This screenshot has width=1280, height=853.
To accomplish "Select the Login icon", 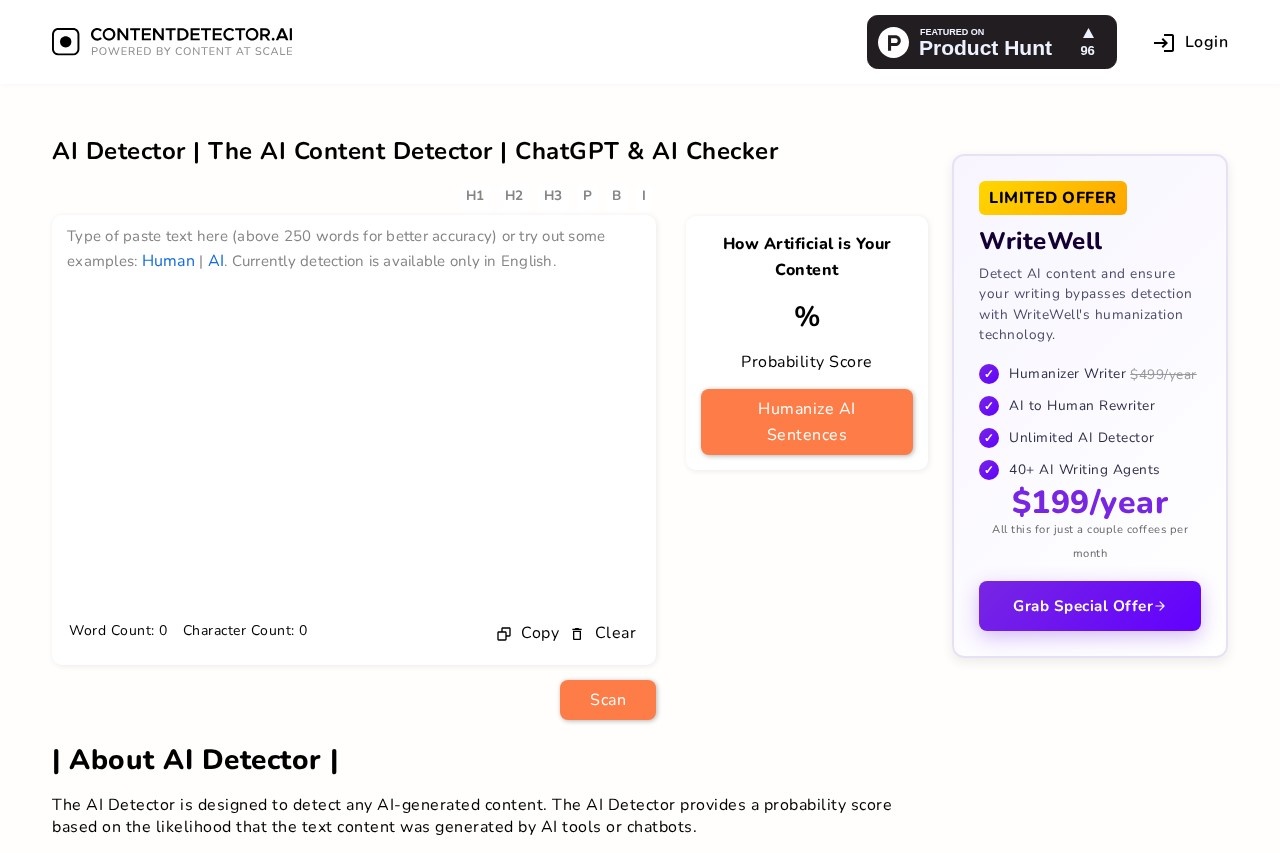I will [x=1163, y=42].
